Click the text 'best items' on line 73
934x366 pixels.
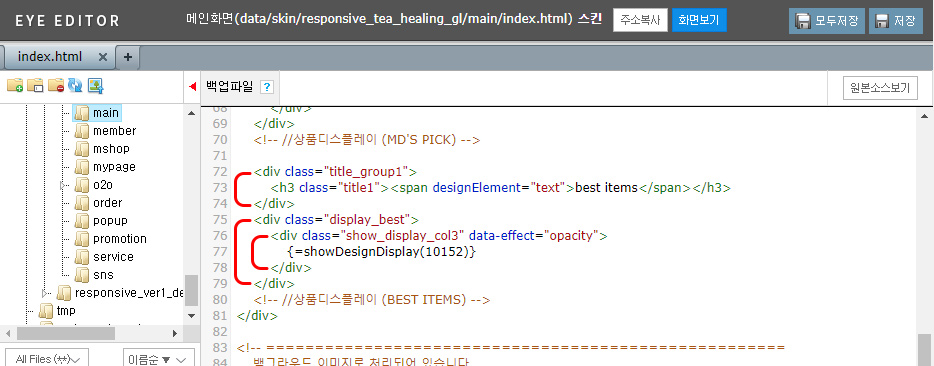606,188
